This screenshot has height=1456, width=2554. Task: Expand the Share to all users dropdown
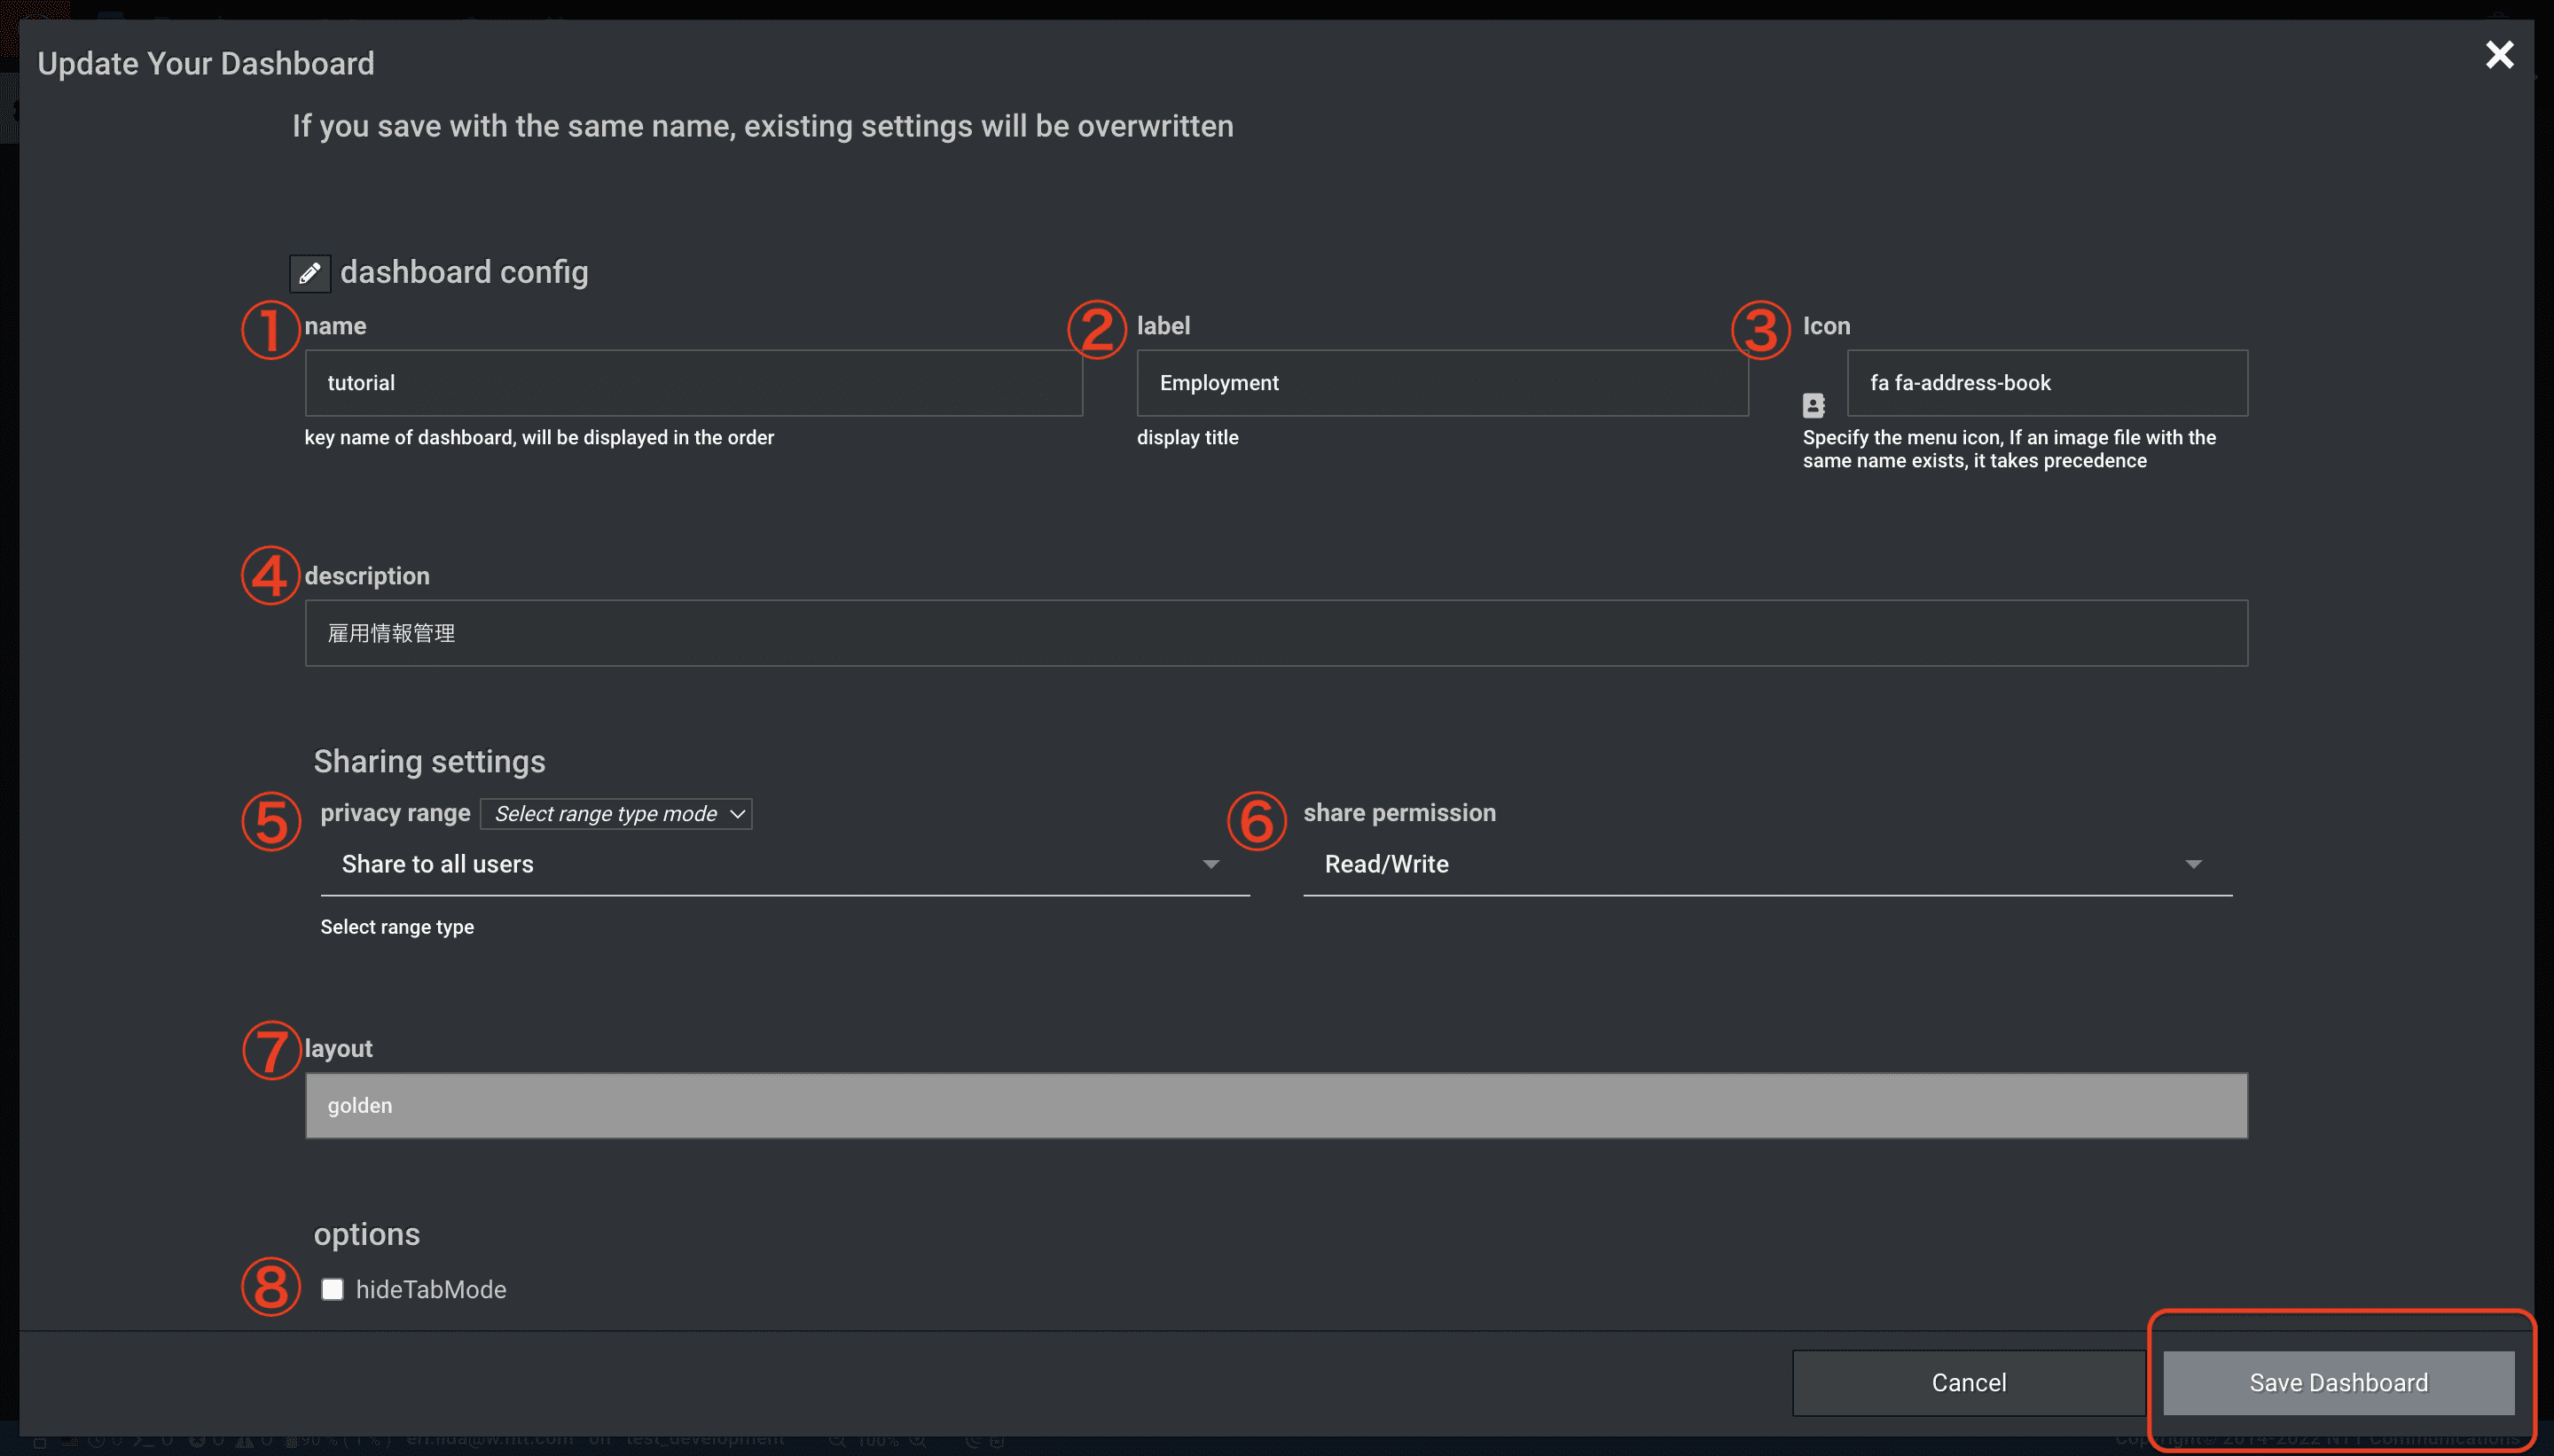784,864
